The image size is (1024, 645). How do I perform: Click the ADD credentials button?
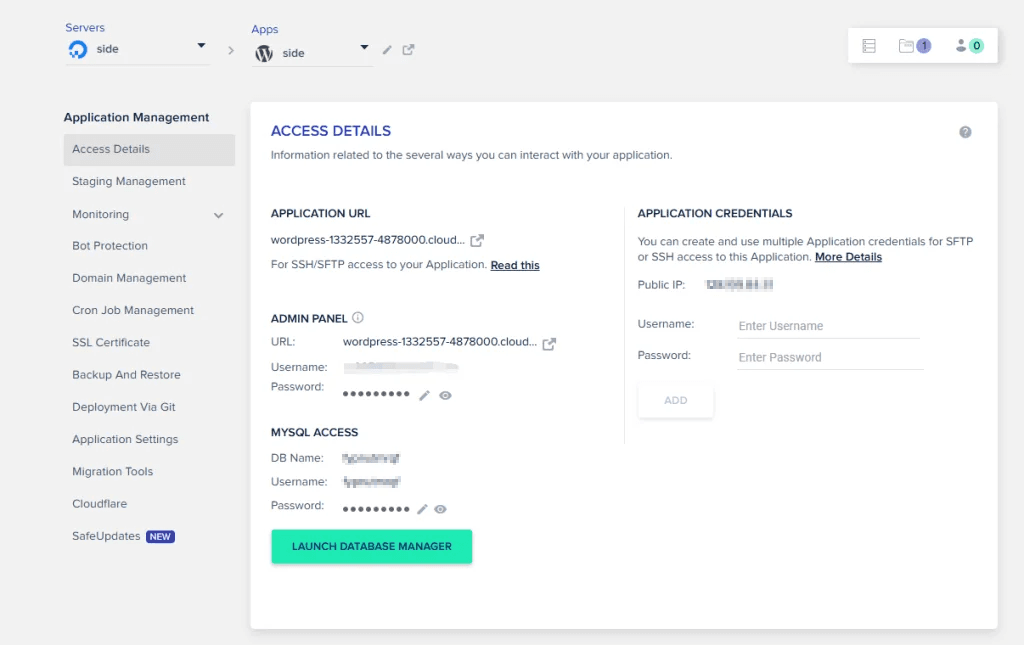tap(676, 400)
